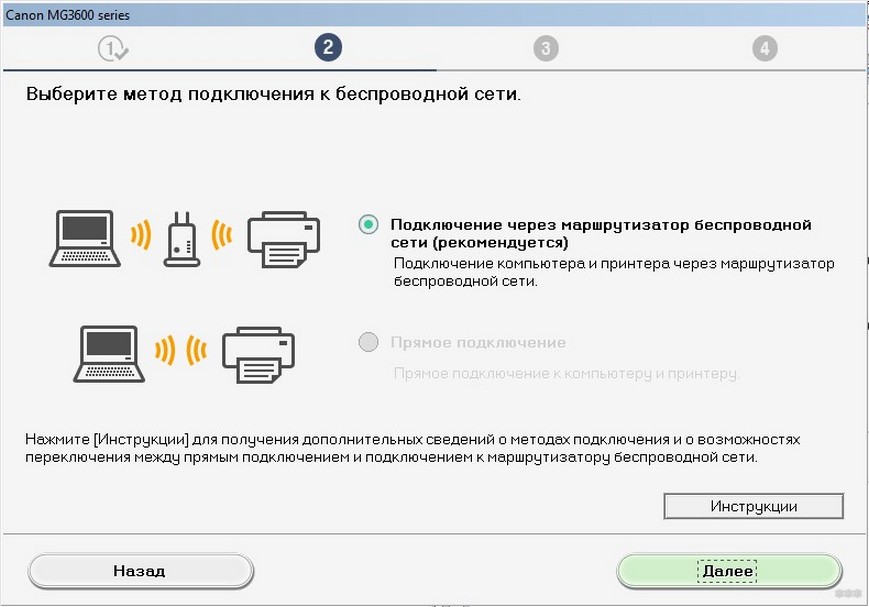
Task: Click the printer icon in router connection diagram
Action: point(284,238)
